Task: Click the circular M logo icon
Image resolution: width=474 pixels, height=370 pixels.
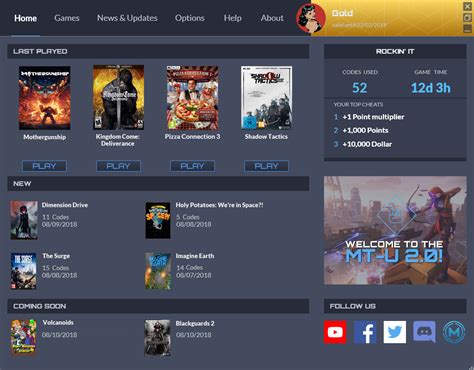Action: pos(454,332)
